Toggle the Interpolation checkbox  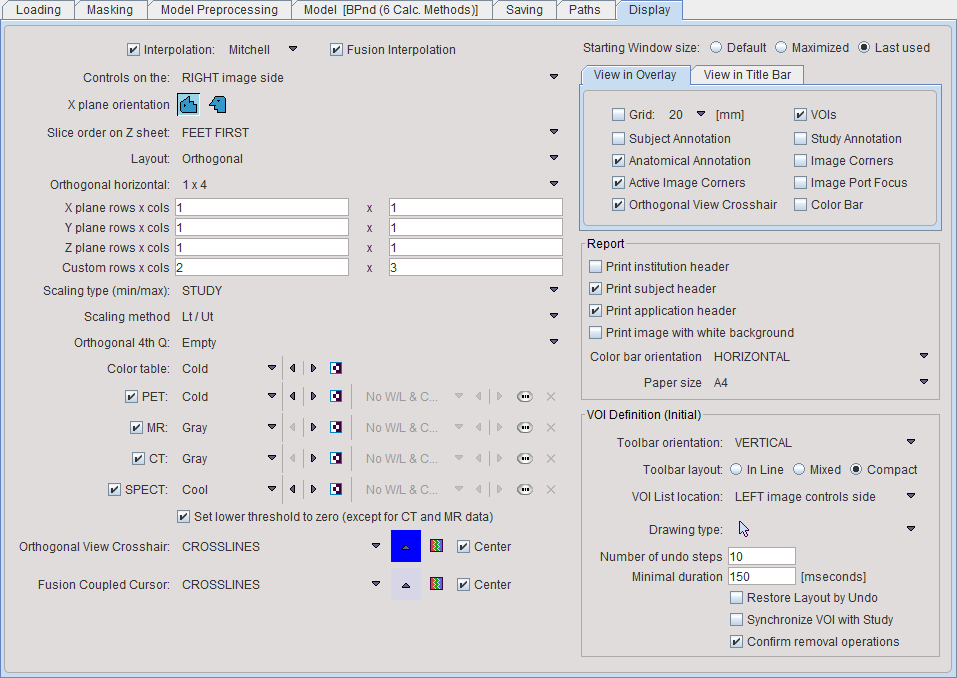[x=133, y=50]
